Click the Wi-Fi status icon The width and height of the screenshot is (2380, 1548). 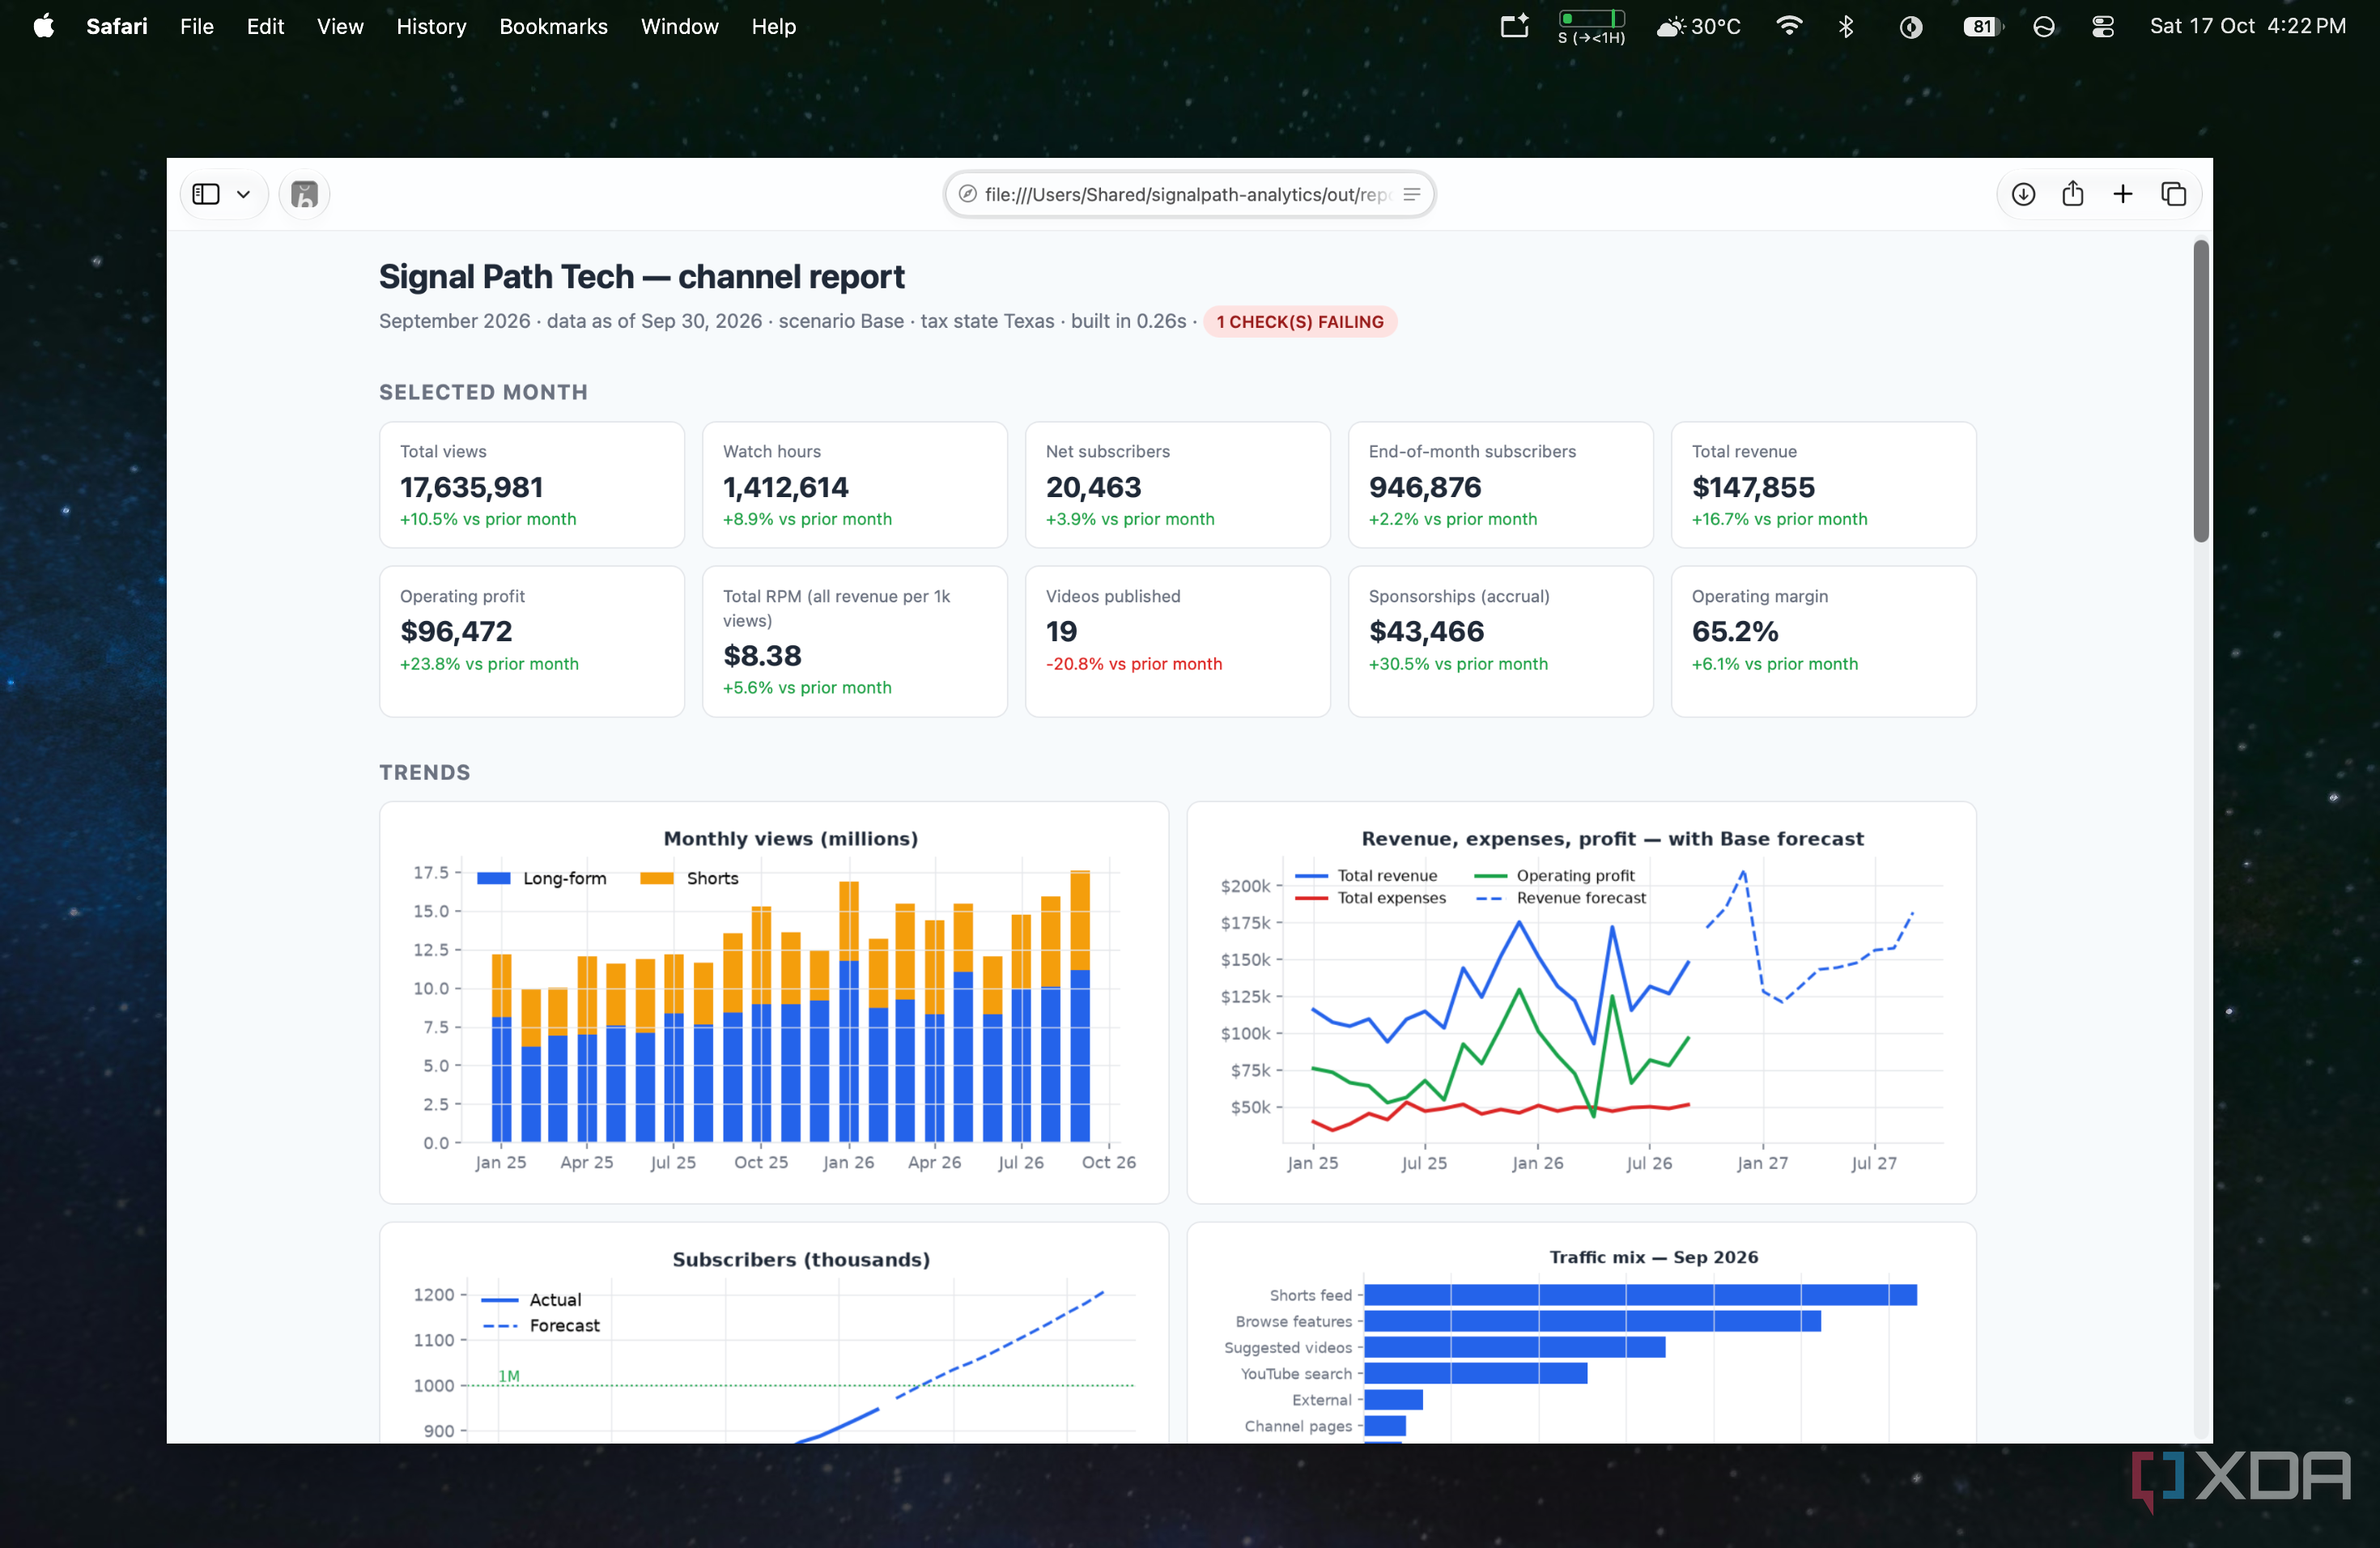point(1789,26)
